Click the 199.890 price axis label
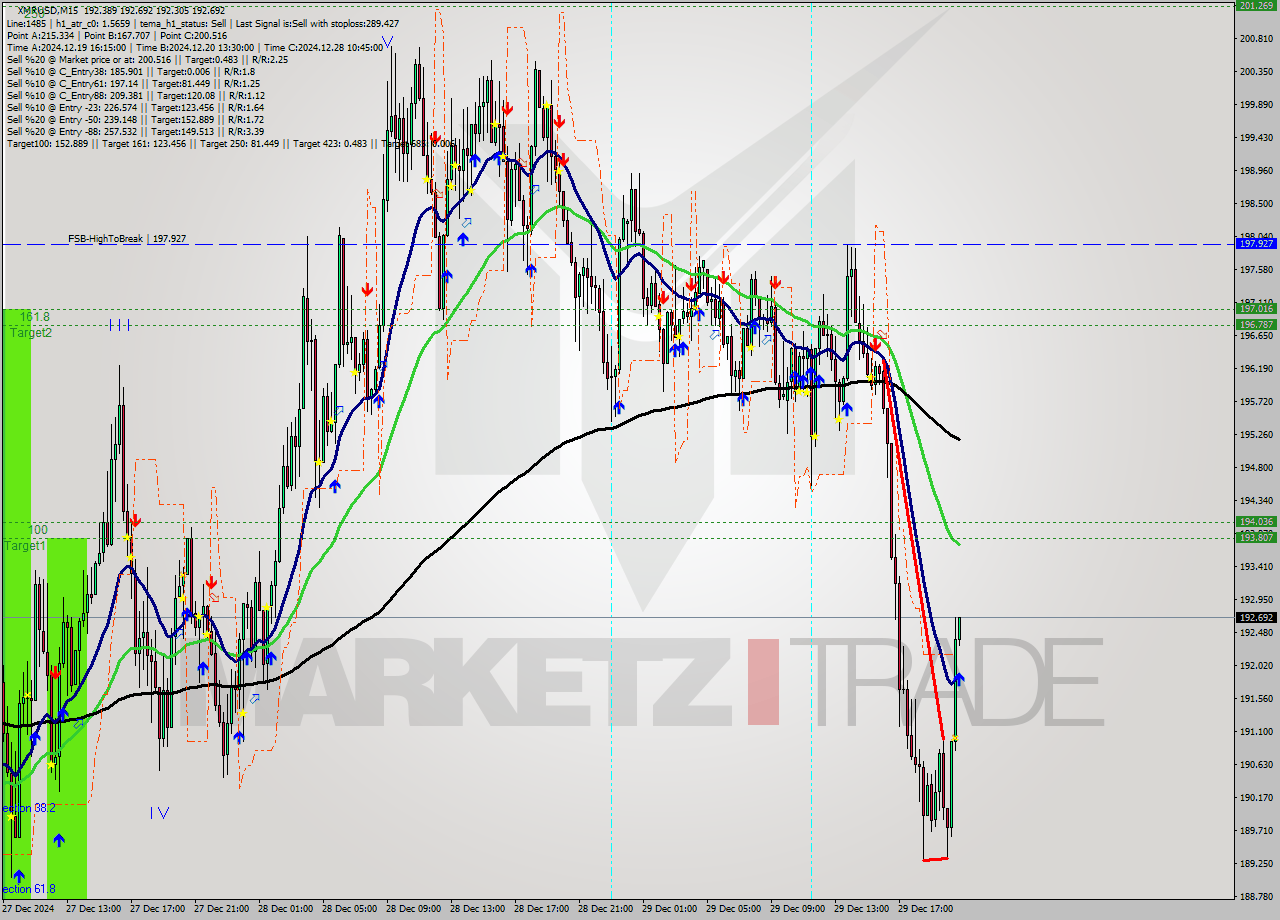 pos(1255,105)
